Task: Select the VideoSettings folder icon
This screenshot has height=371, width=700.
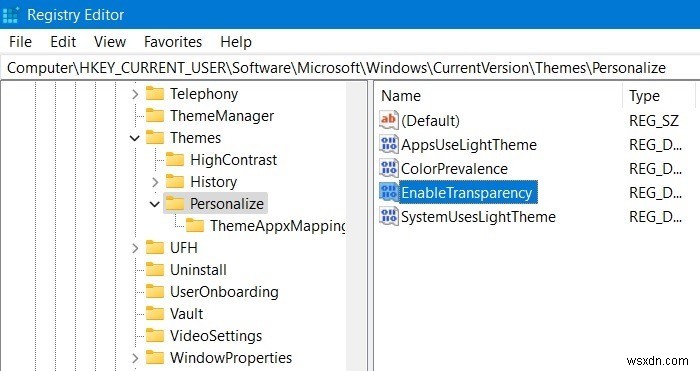Action: click(155, 335)
